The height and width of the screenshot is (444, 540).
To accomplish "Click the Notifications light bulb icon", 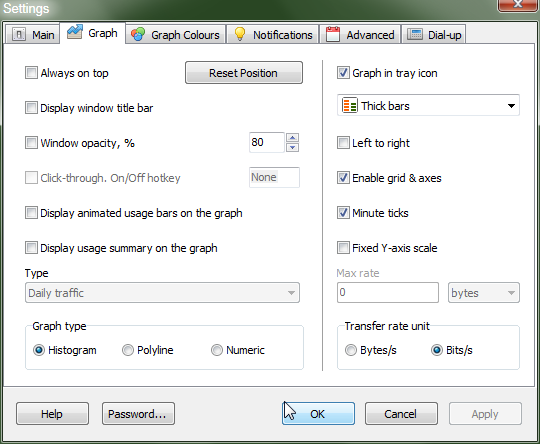I will click(x=240, y=34).
